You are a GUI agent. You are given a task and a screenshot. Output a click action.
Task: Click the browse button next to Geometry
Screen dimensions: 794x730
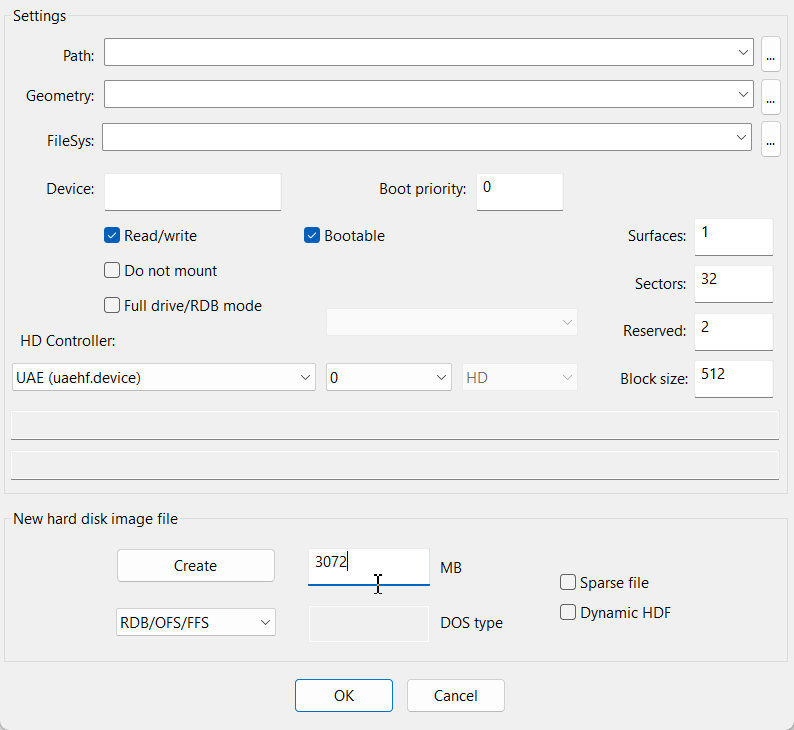click(x=770, y=96)
